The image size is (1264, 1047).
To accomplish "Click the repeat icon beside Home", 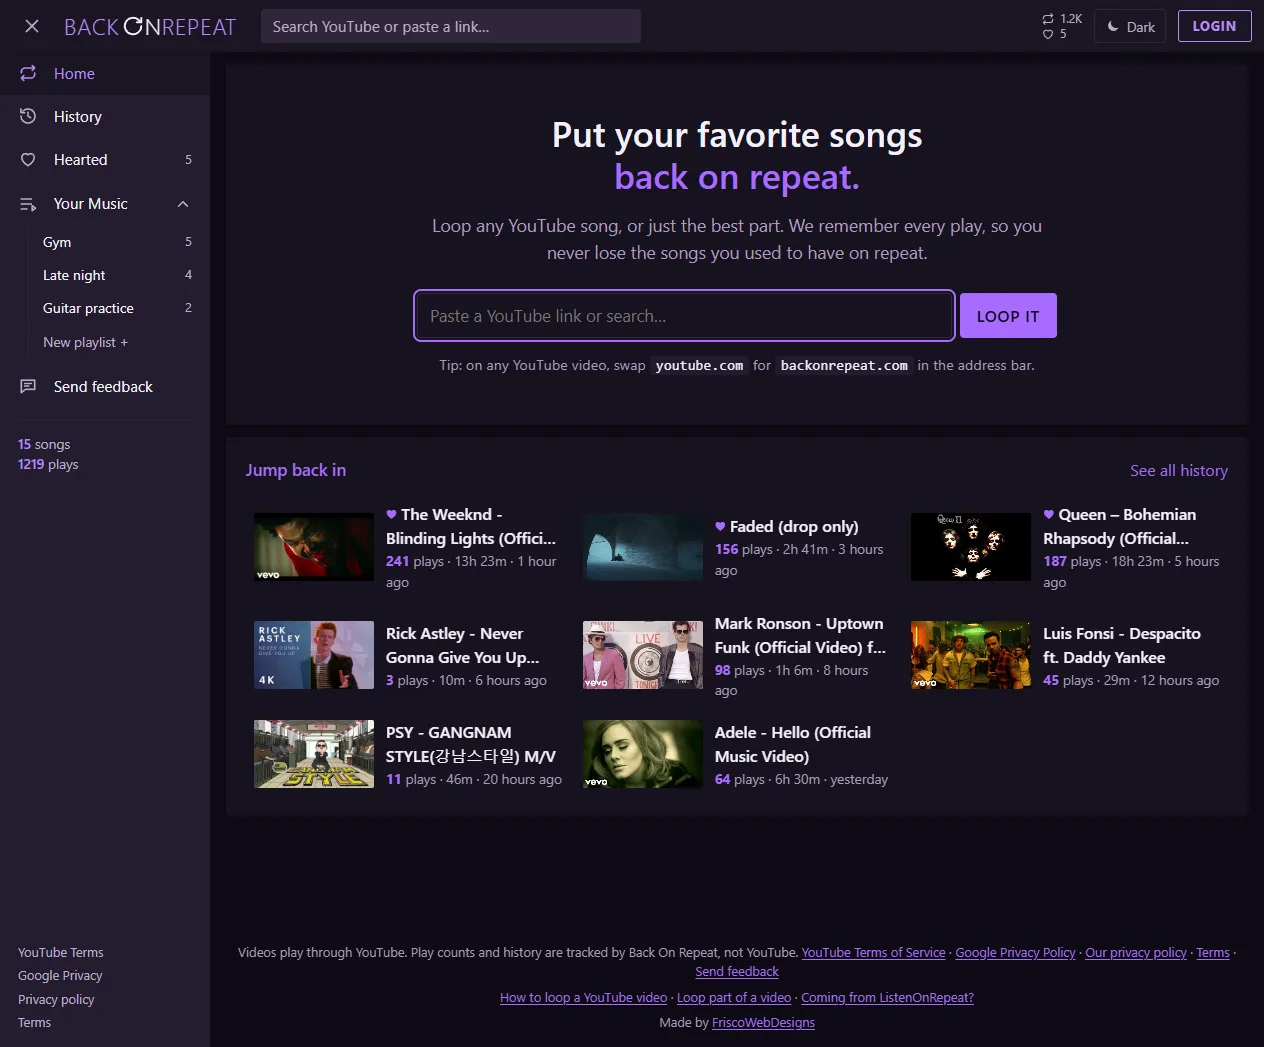I will pyautogui.click(x=28, y=73).
